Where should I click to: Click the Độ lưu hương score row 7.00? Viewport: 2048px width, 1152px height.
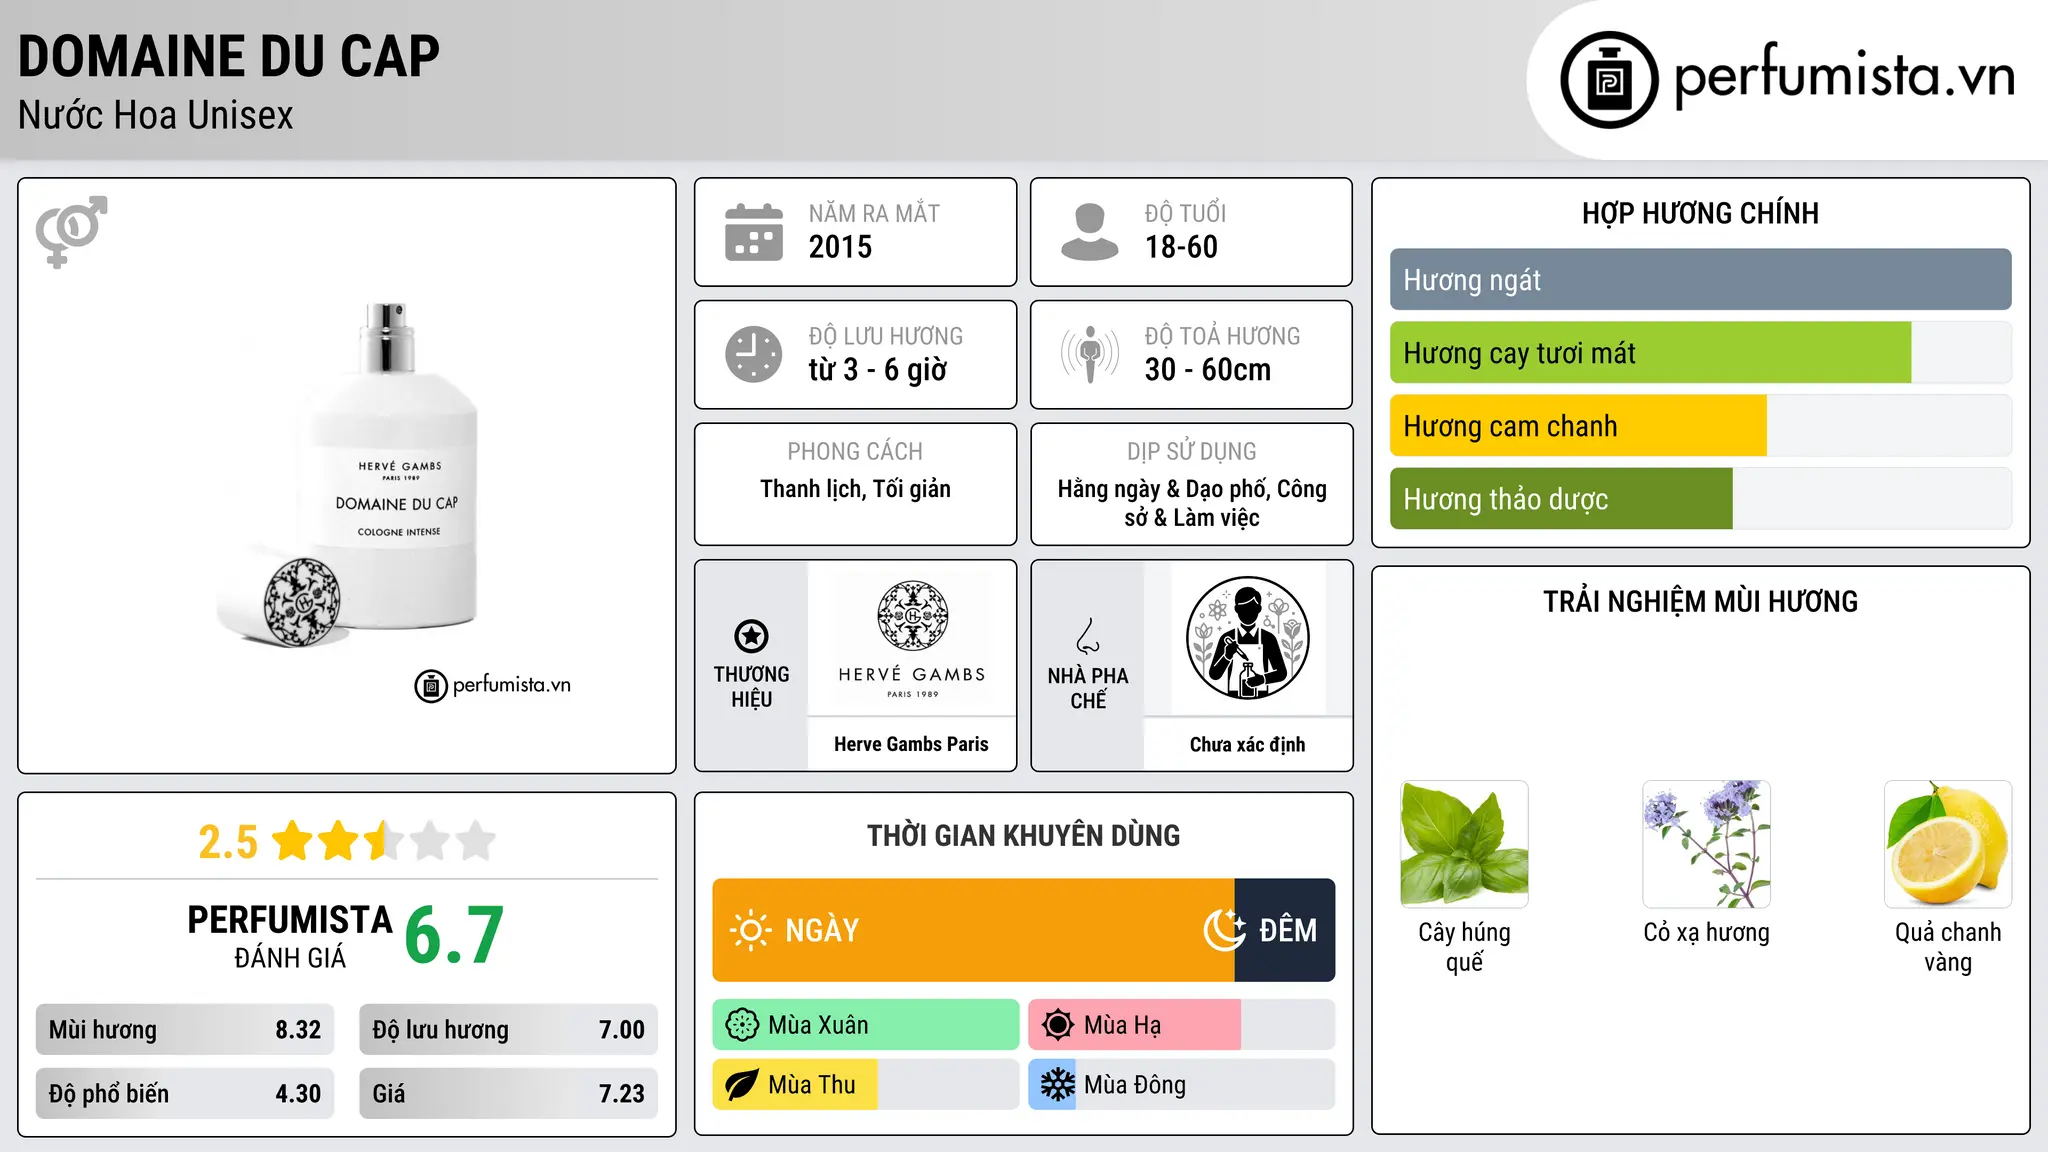509,1030
